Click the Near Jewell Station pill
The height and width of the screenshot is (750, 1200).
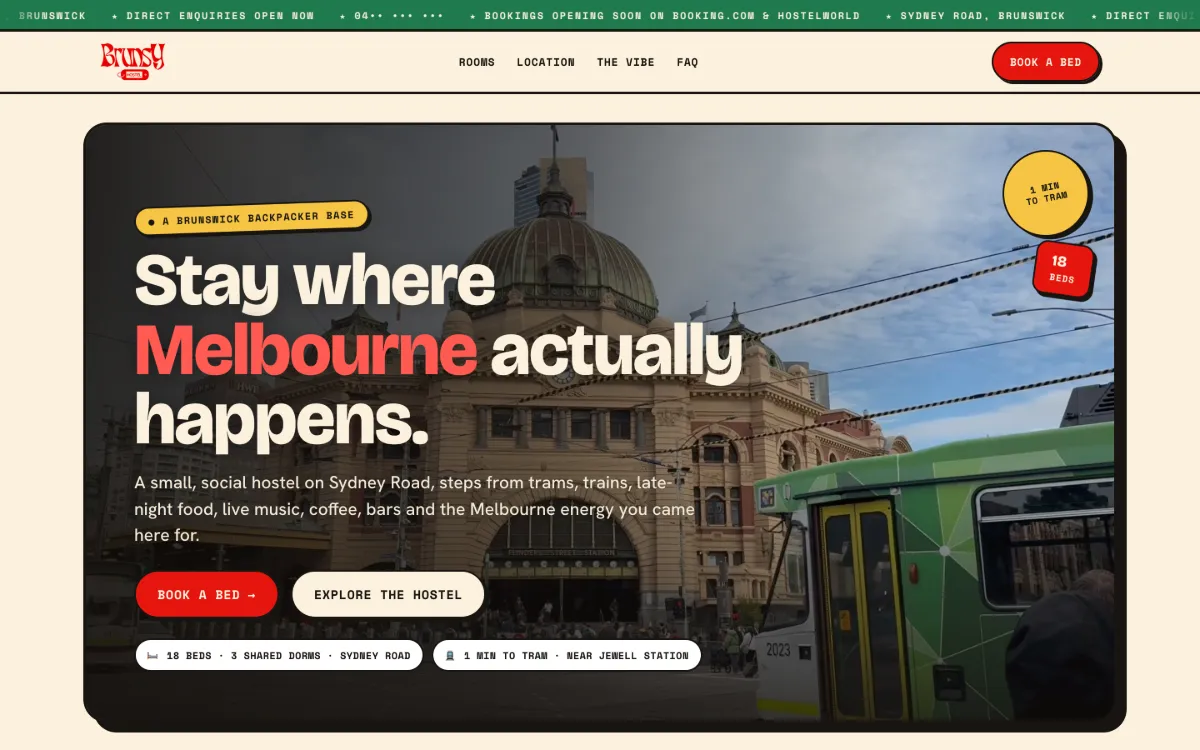click(567, 655)
